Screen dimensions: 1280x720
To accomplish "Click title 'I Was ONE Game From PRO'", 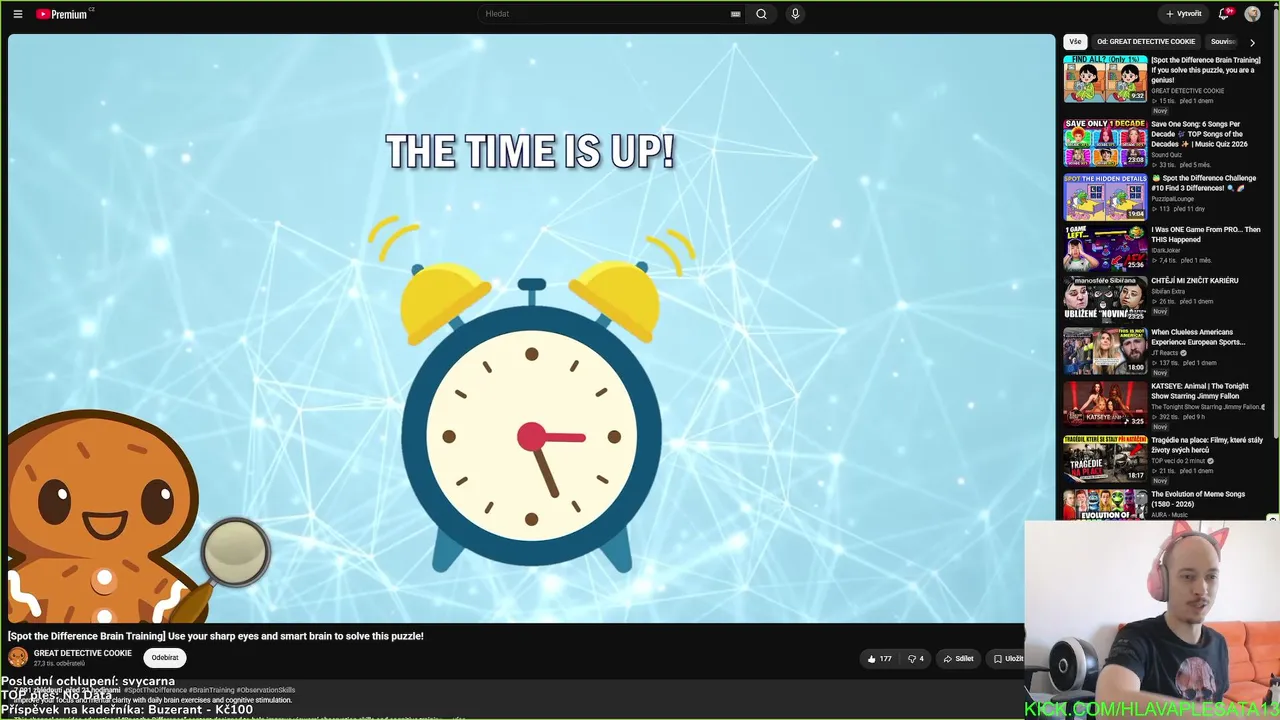I will 1206,235.
